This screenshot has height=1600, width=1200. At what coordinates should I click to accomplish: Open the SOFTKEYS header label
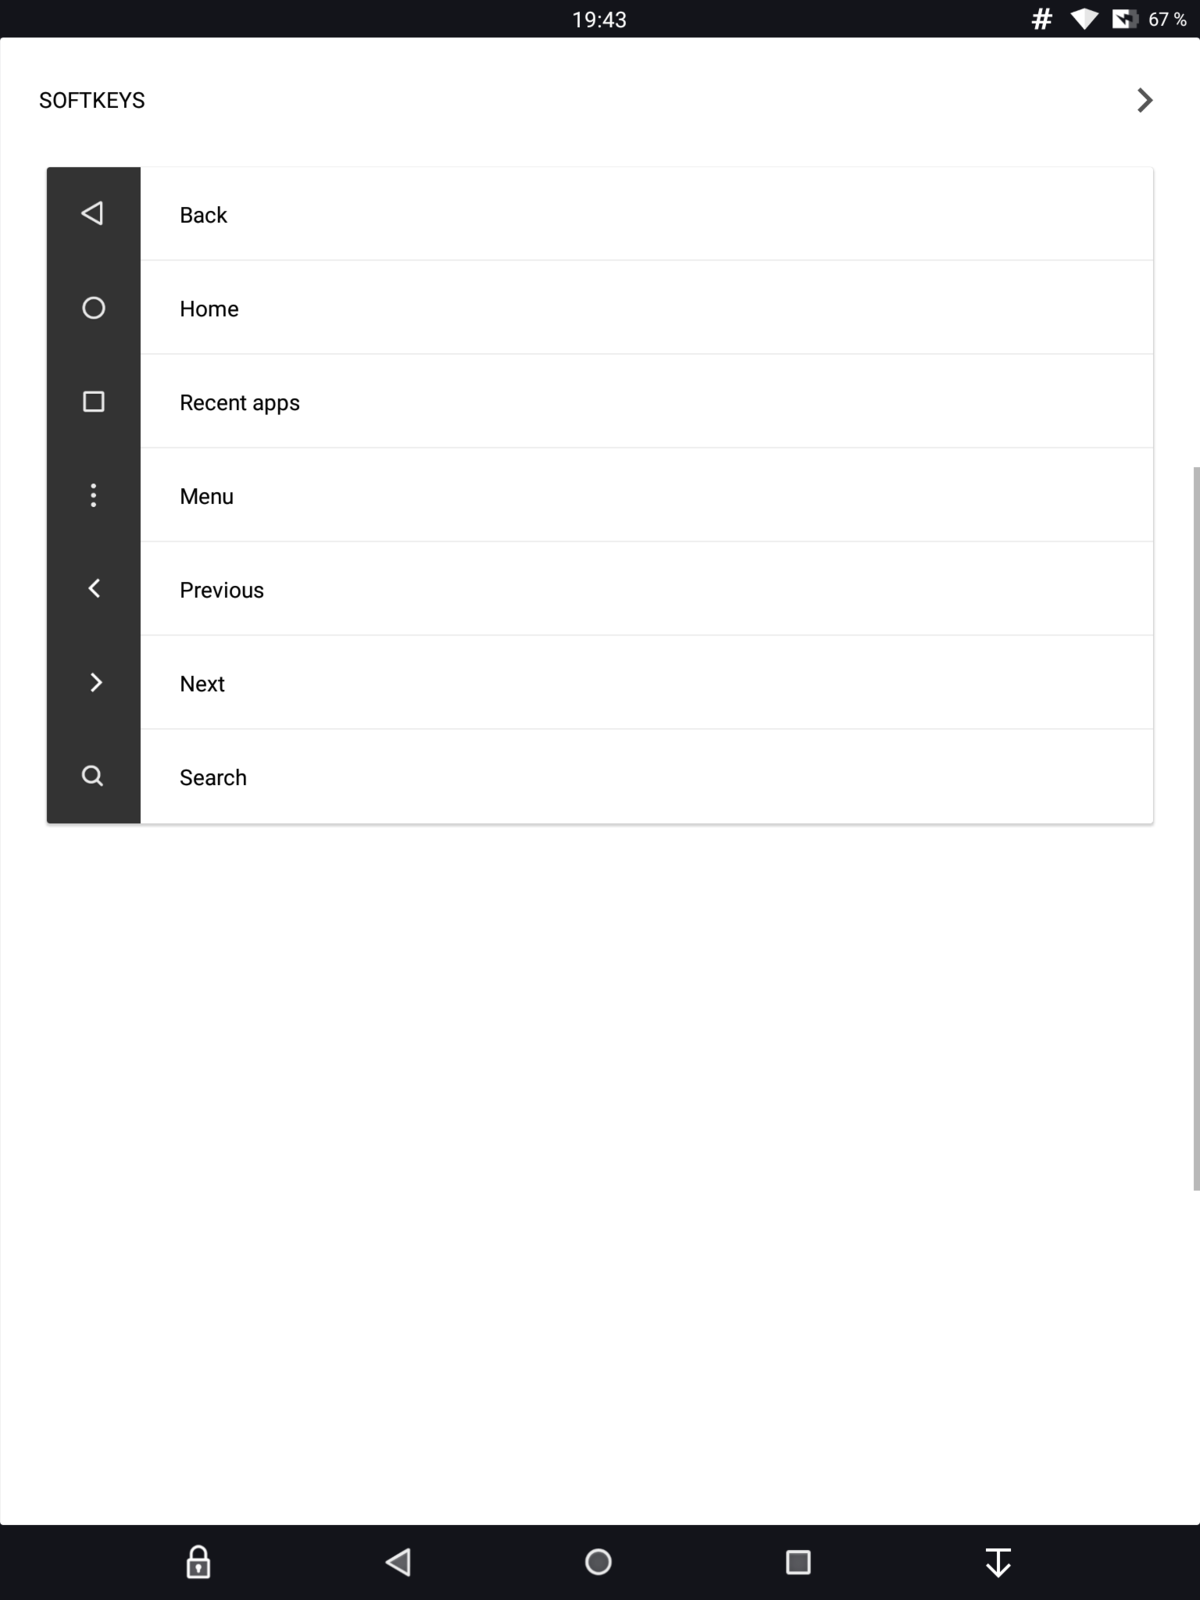[x=92, y=100]
